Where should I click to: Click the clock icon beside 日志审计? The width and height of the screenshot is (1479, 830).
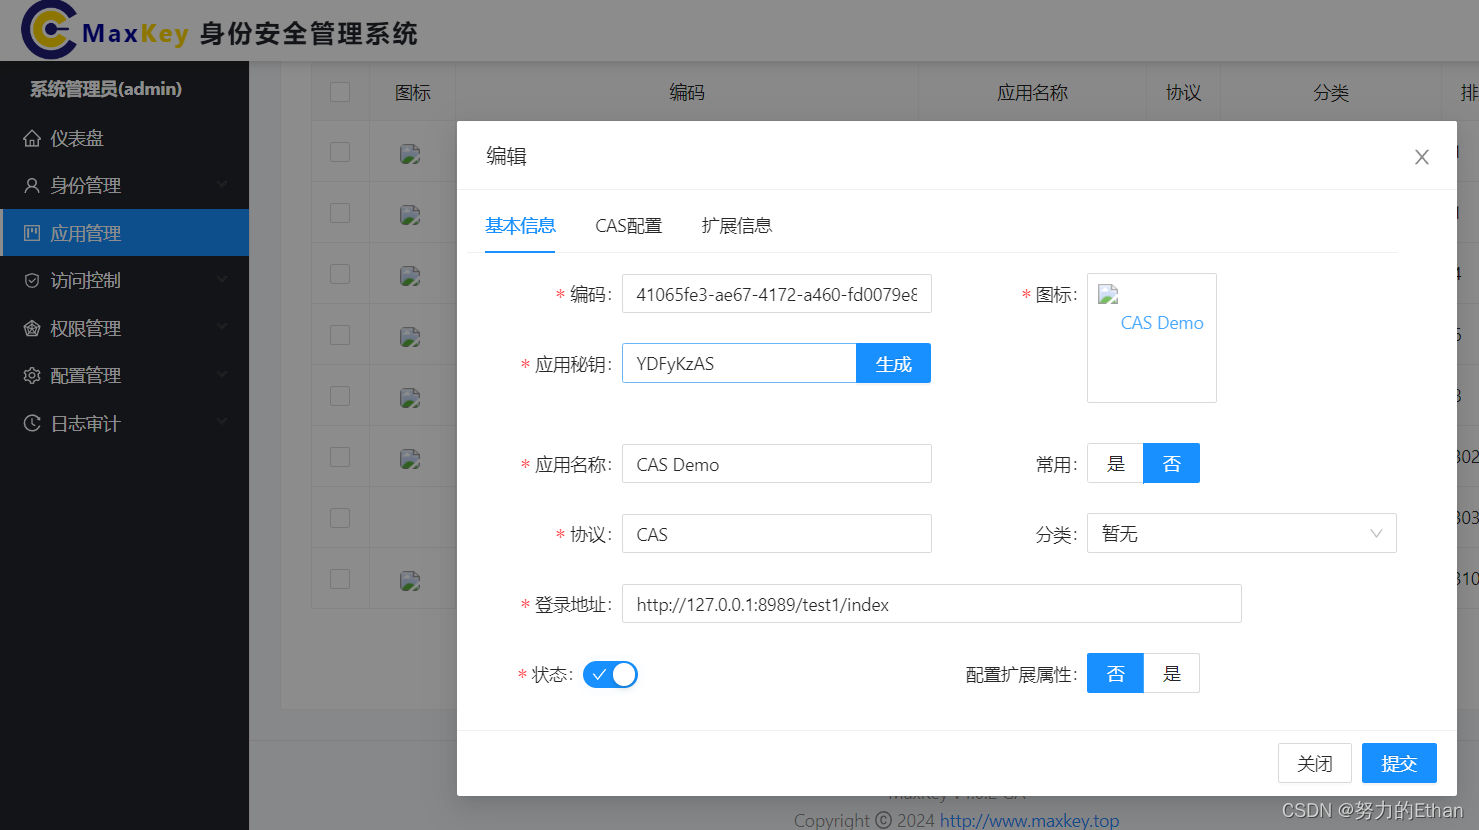click(x=32, y=423)
